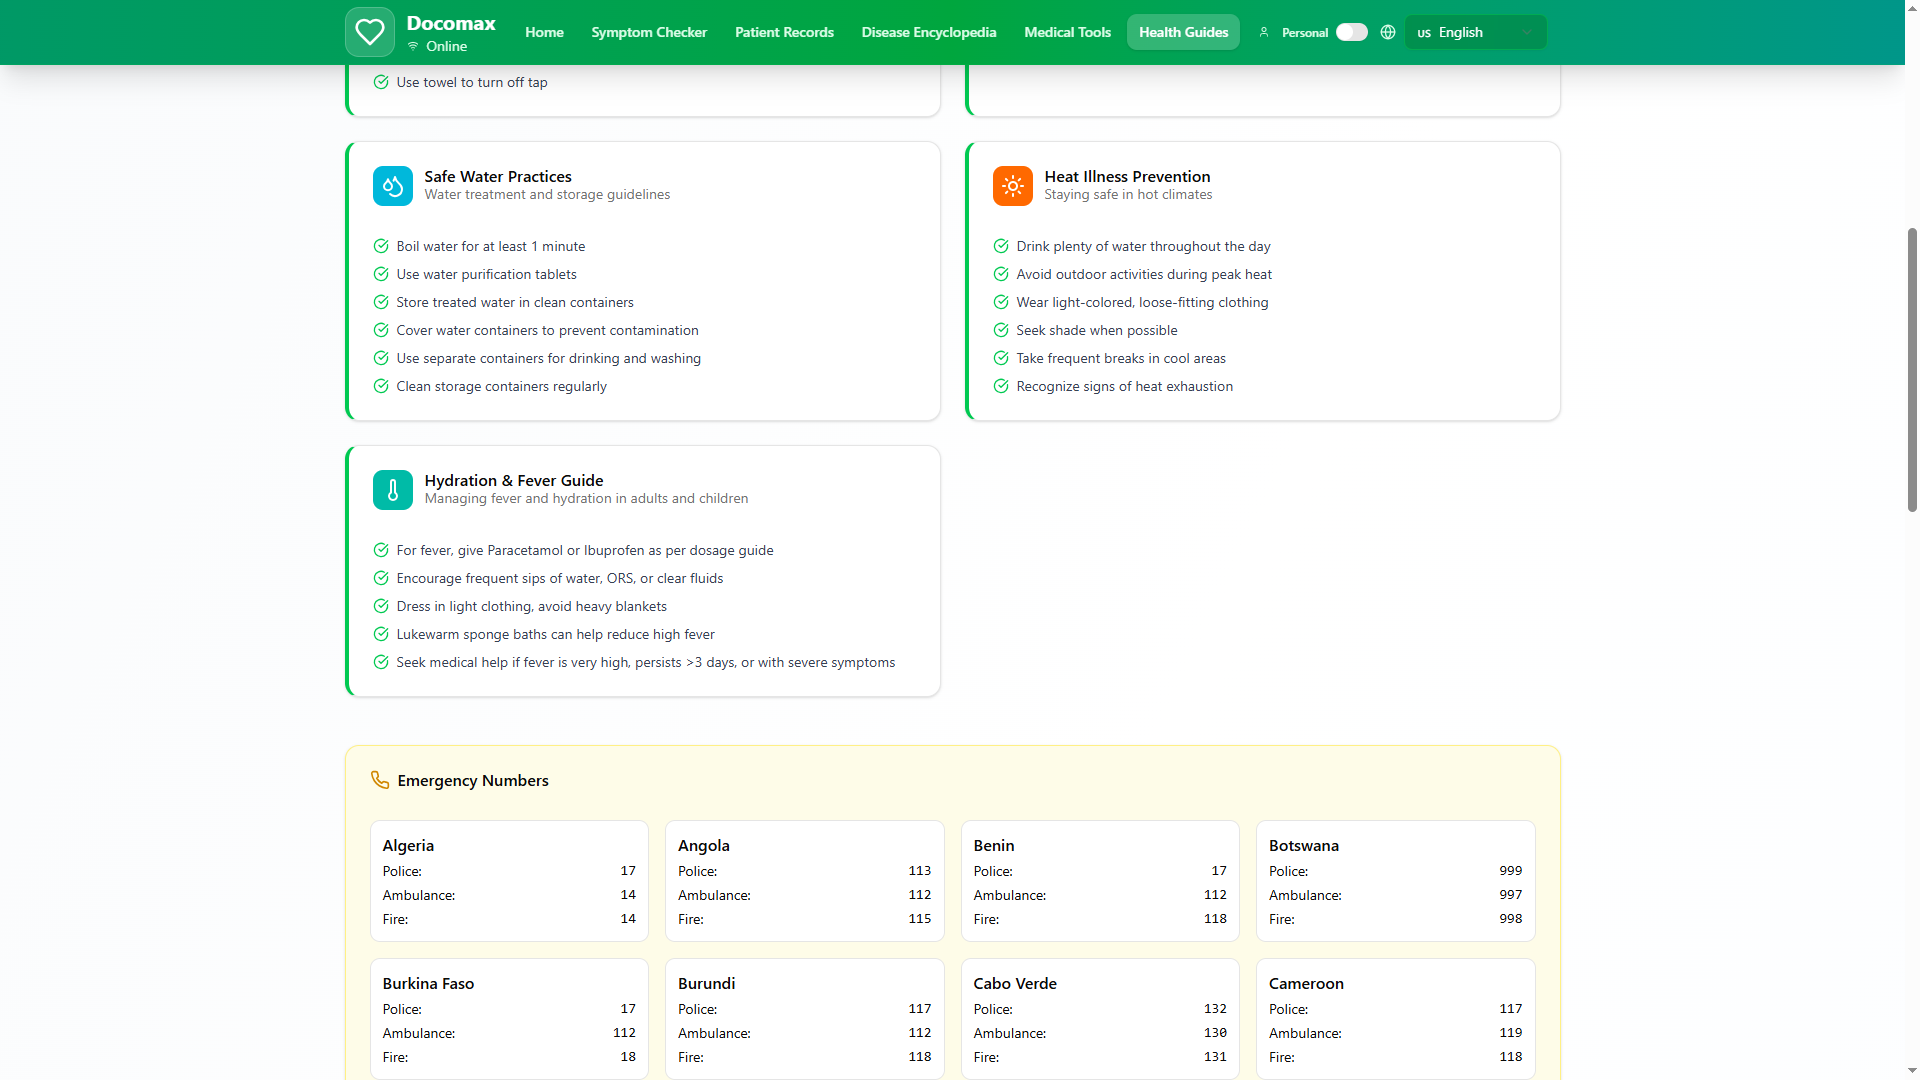Click the globe language icon

tap(1387, 32)
